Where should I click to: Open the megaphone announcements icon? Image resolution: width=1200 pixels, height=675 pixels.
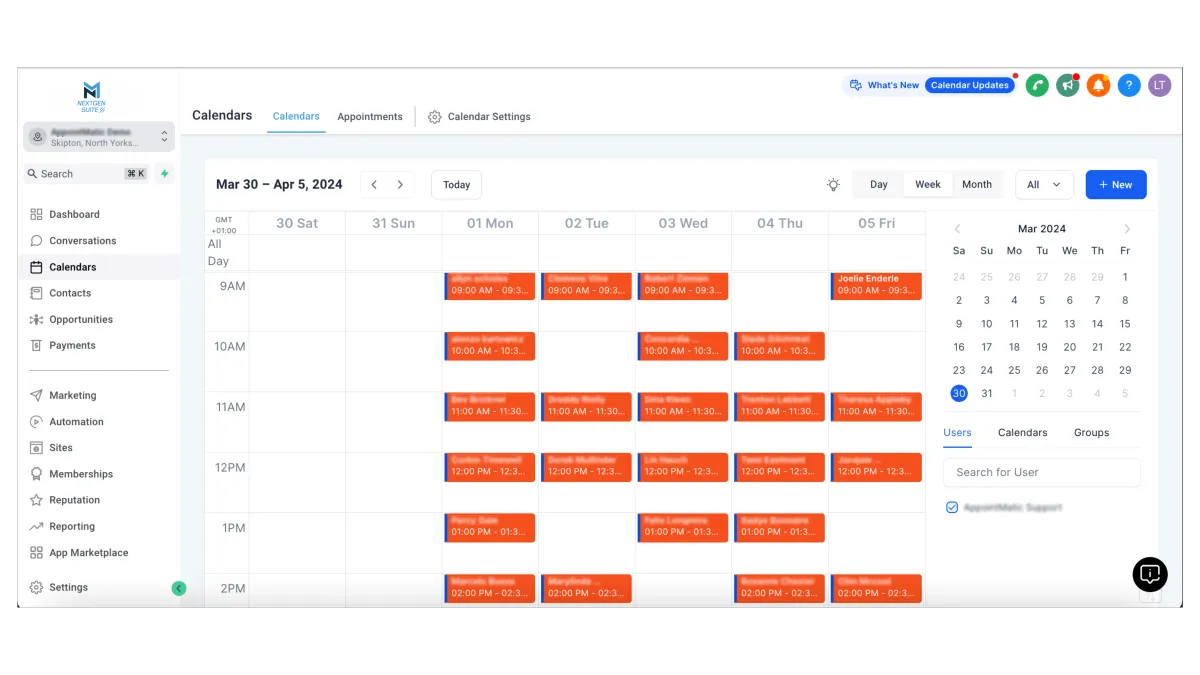click(1068, 86)
